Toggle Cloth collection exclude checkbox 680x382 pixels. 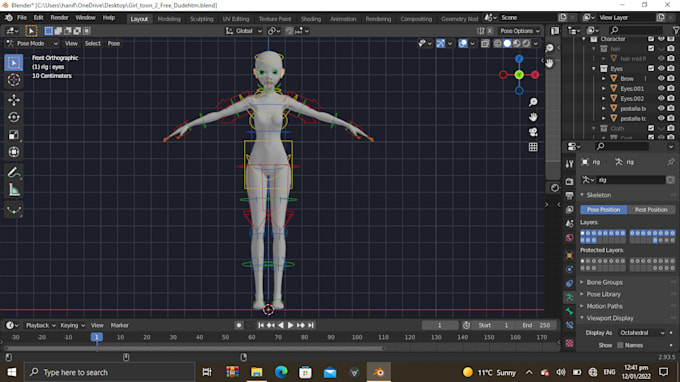pyautogui.click(x=651, y=128)
